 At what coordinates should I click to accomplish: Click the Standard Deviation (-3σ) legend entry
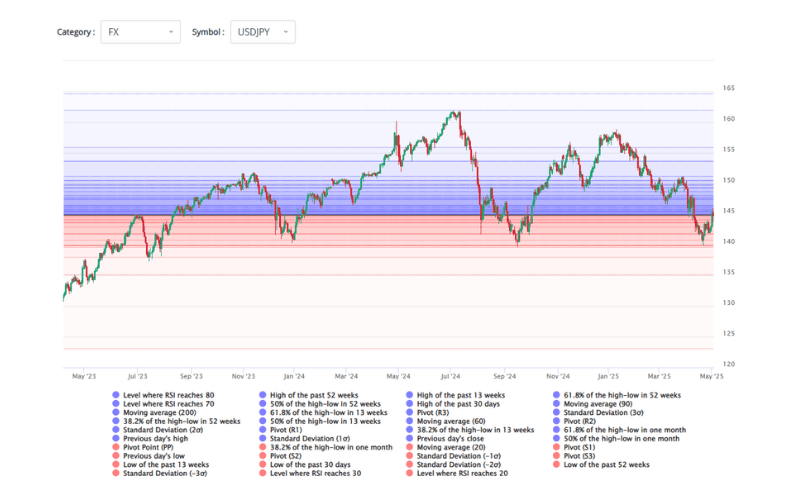coord(160,473)
